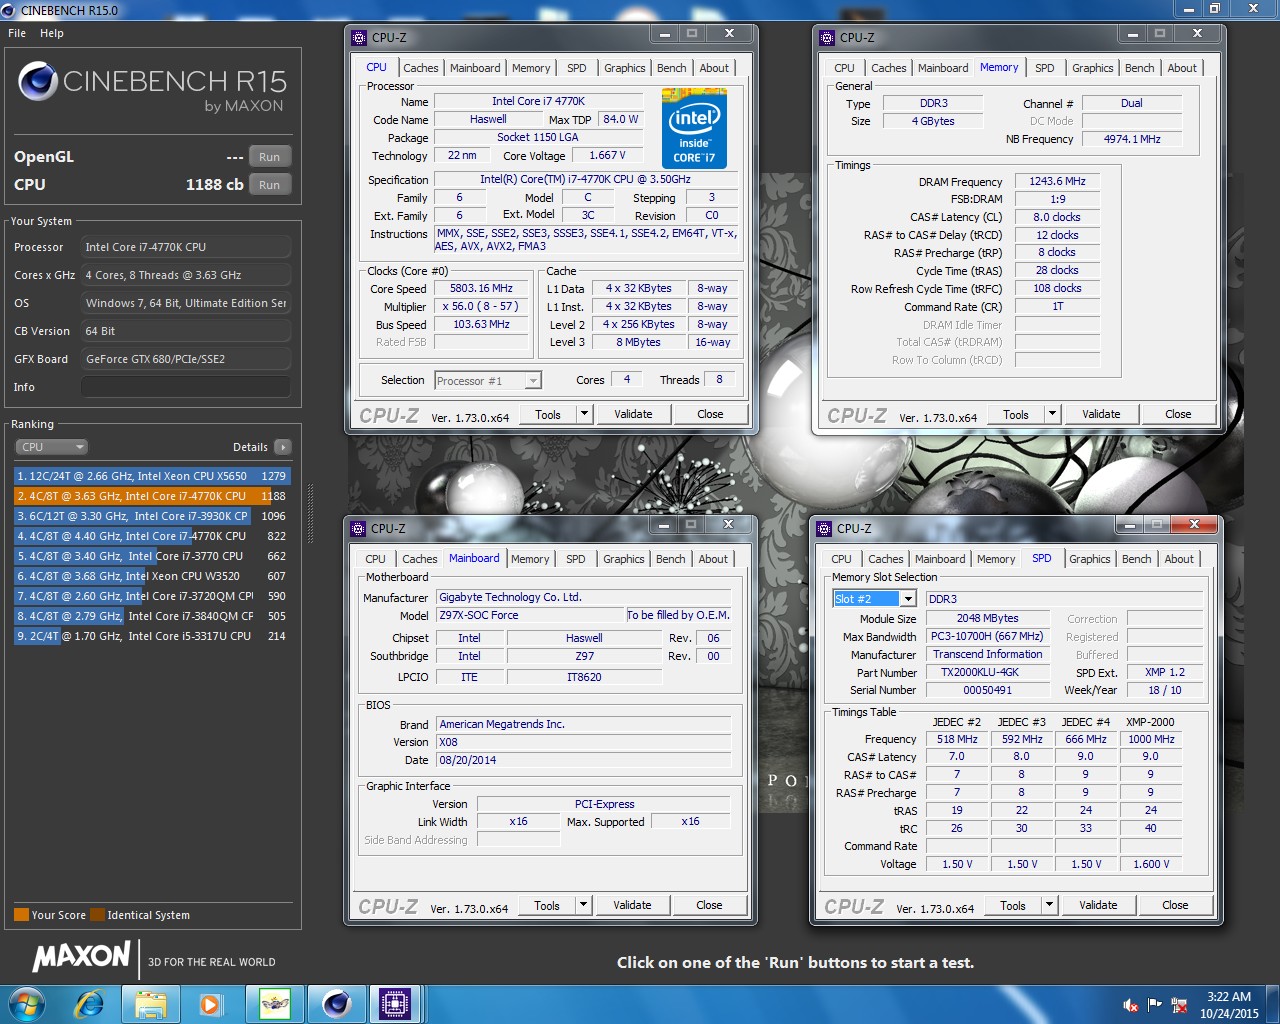
Task: Open the File menu in Cinebench
Action: 17,33
